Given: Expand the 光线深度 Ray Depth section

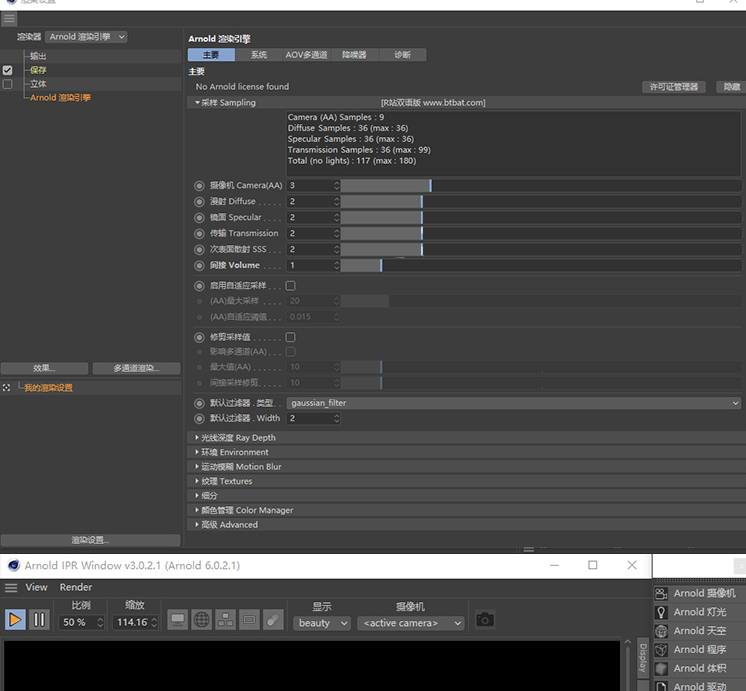Looking at the screenshot, I should pos(238,438).
